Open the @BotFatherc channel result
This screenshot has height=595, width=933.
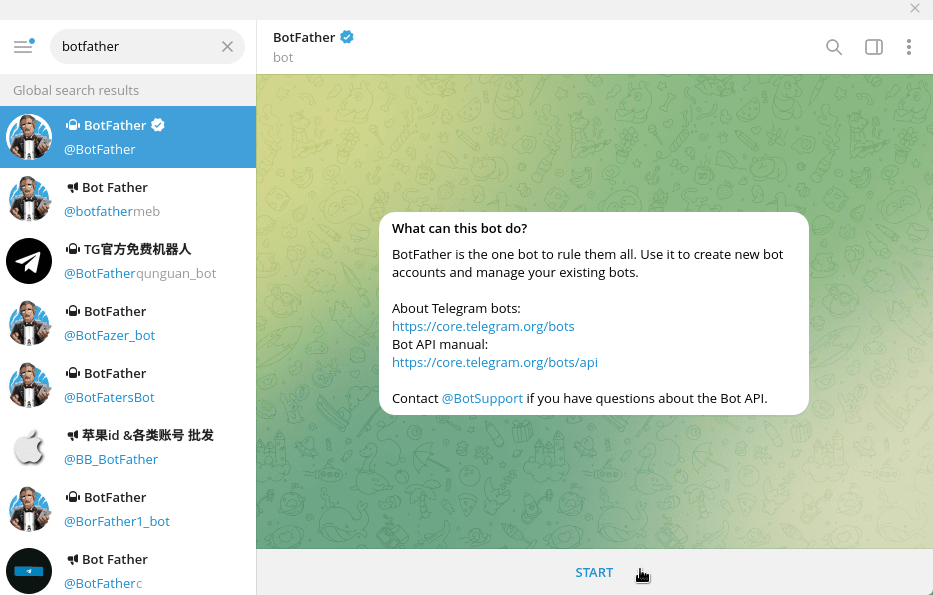point(128,567)
